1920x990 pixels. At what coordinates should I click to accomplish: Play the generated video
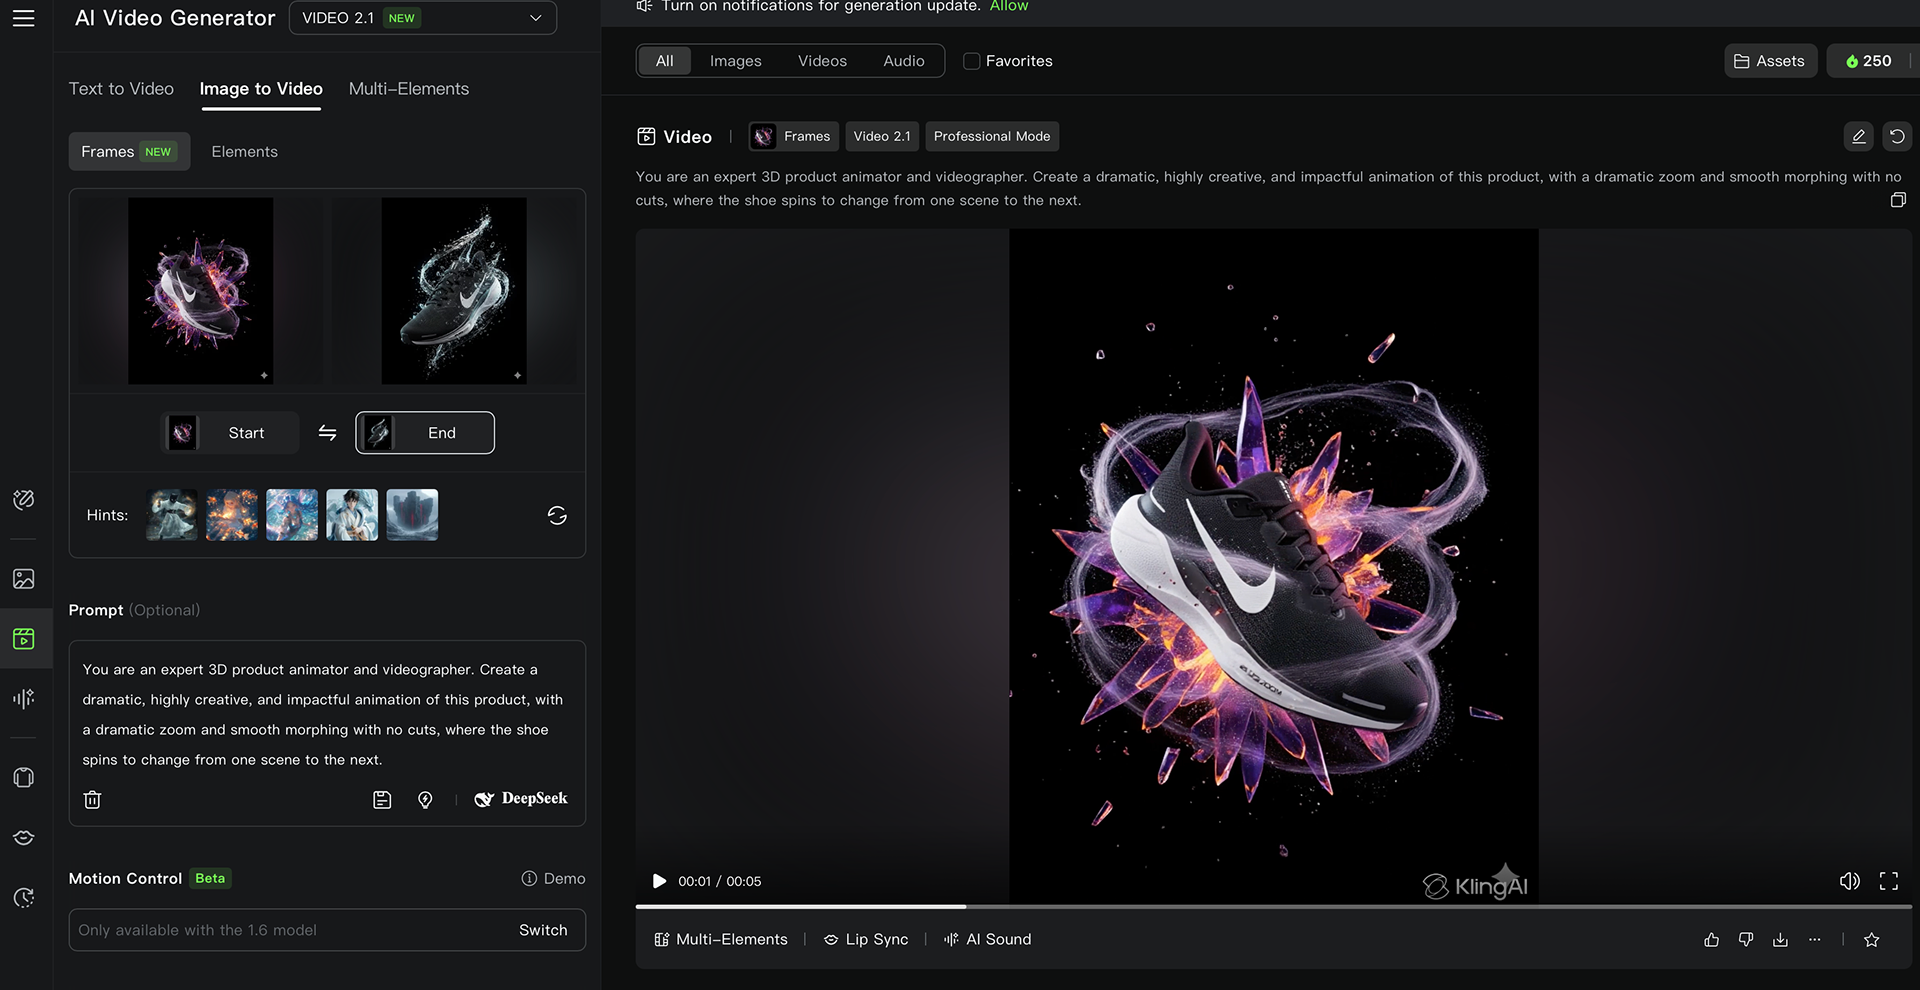tap(659, 881)
